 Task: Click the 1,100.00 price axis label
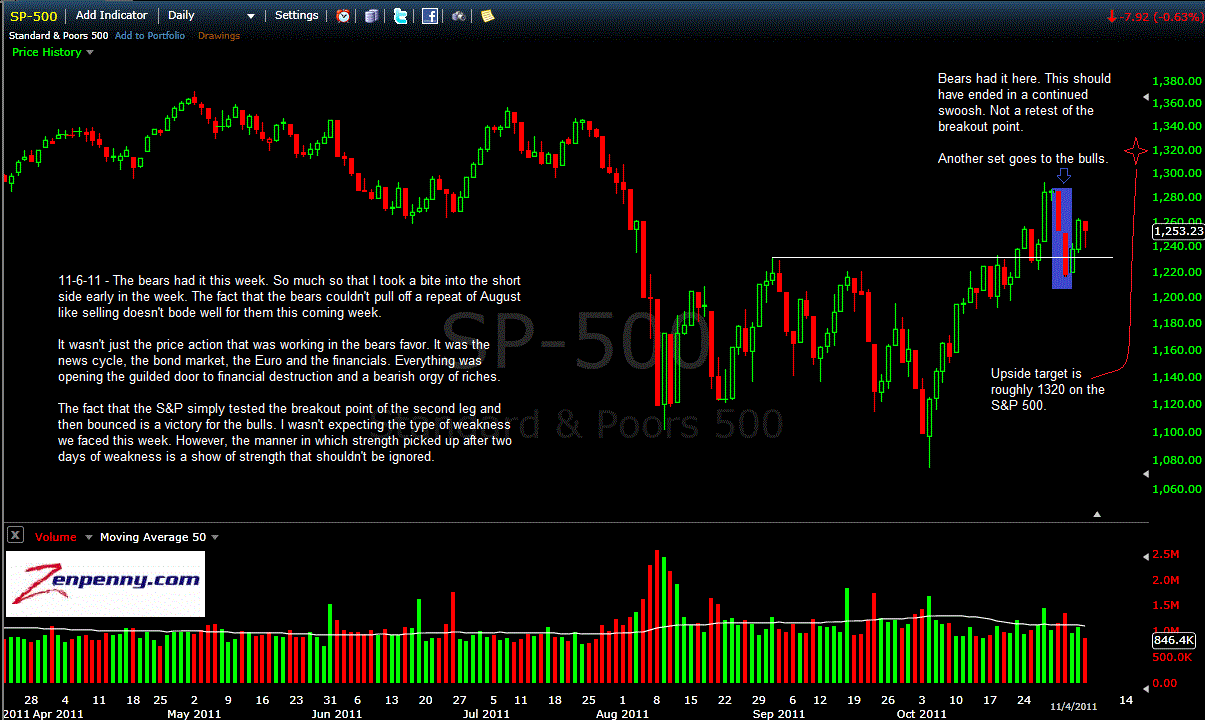pyautogui.click(x=1177, y=432)
